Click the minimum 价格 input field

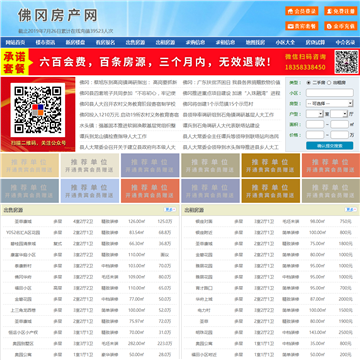pos(315,135)
